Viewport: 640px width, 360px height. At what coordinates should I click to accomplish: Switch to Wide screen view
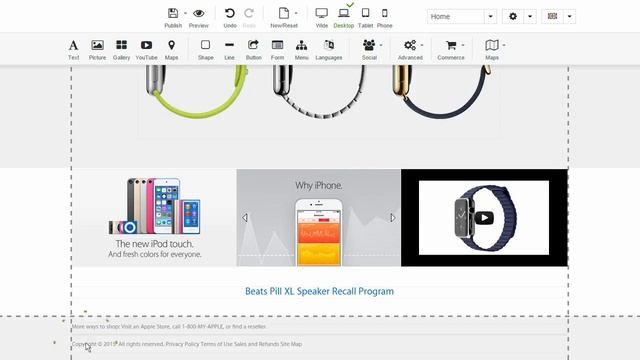[322, 13]
